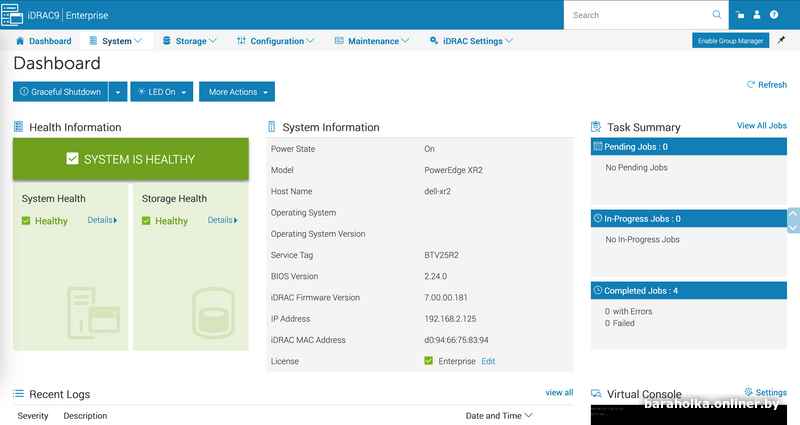This screenshot has height=425, width=800.
Task: Click the firmware version 7.00.00.181
Action: point(446,297)
